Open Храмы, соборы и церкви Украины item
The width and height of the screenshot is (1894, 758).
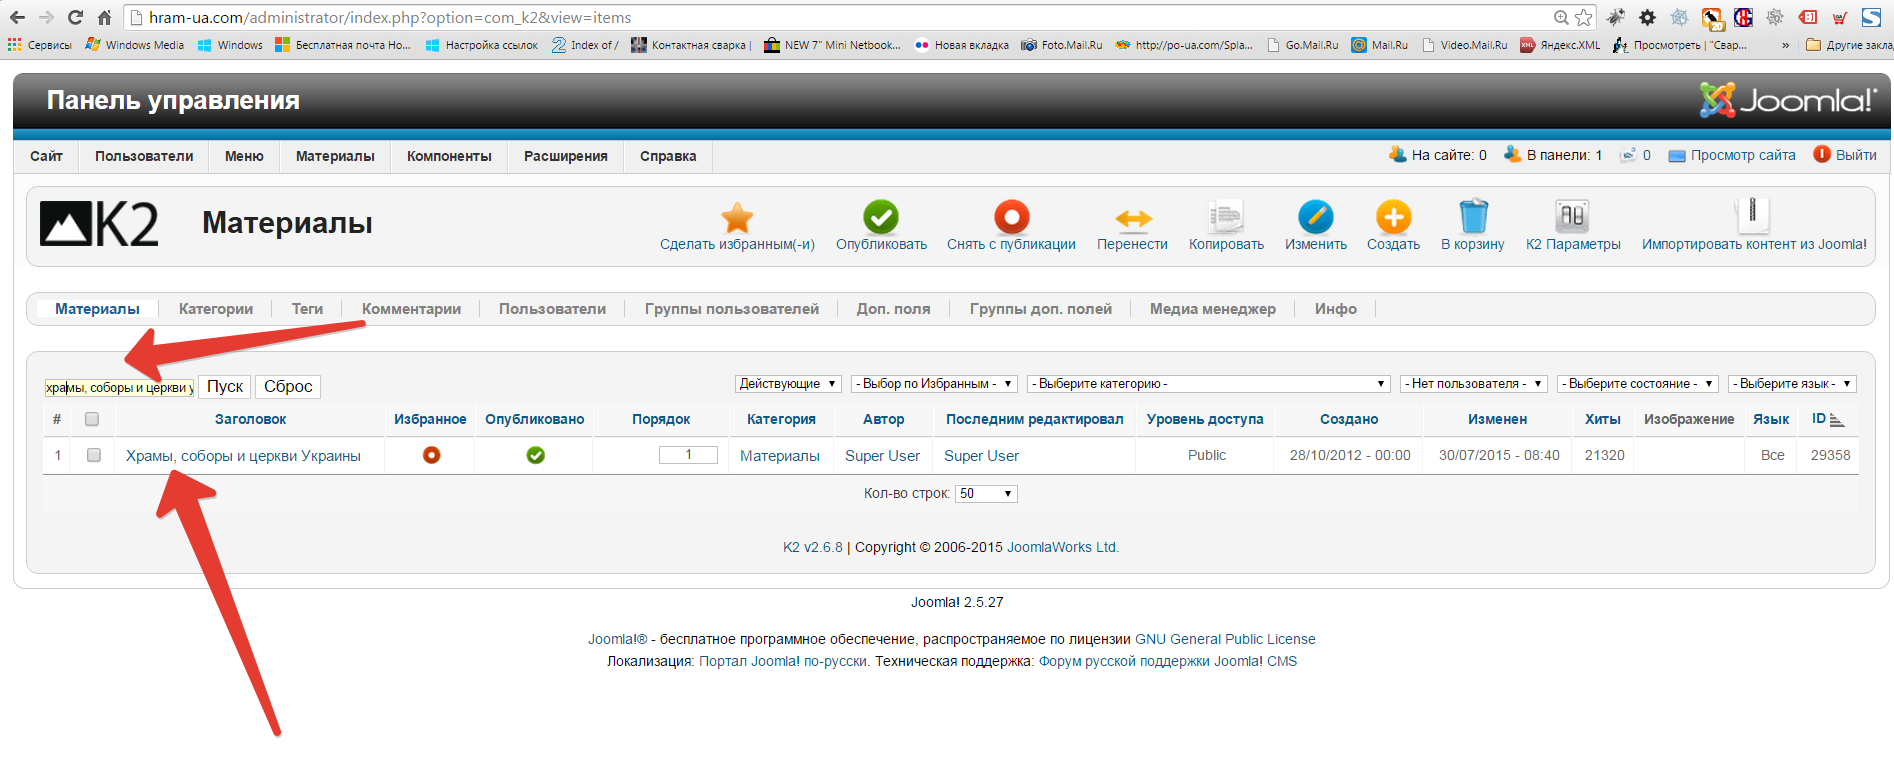[243, 456]
